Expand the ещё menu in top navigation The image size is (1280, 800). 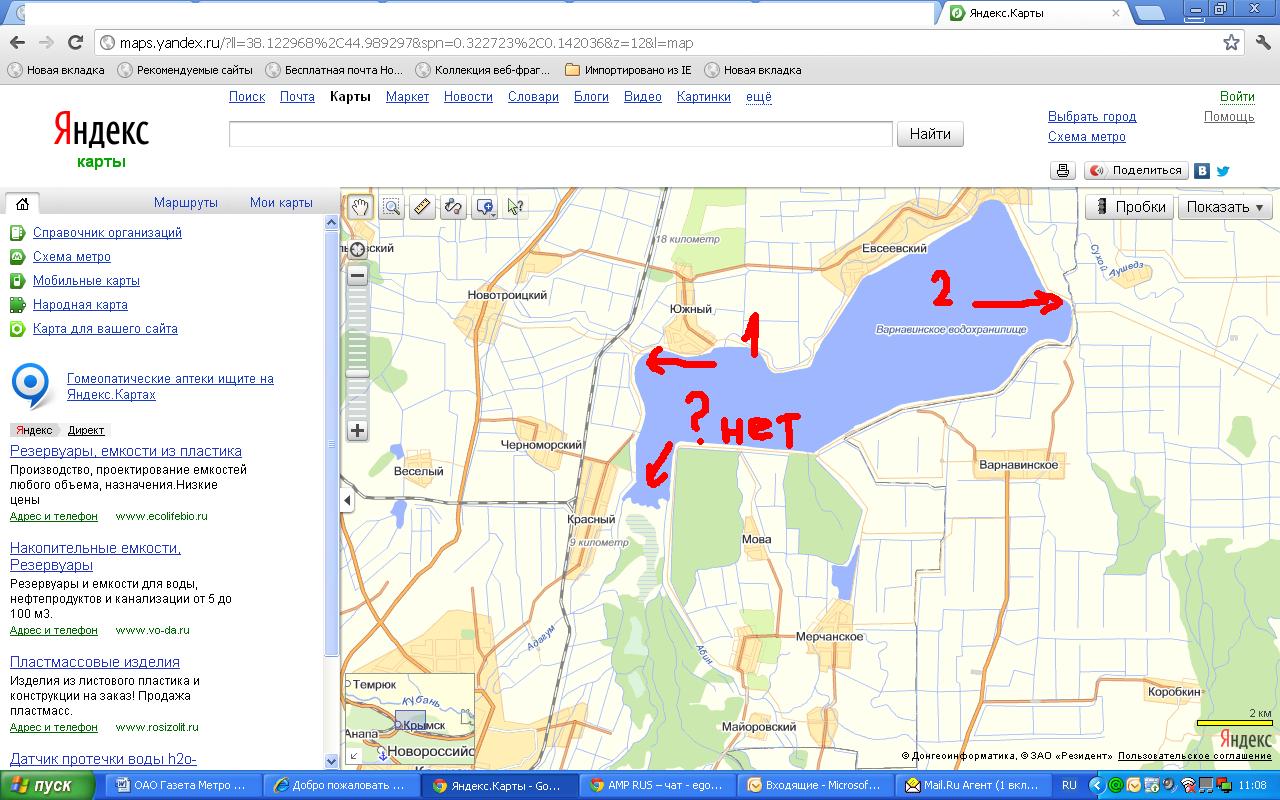point(759,97)
